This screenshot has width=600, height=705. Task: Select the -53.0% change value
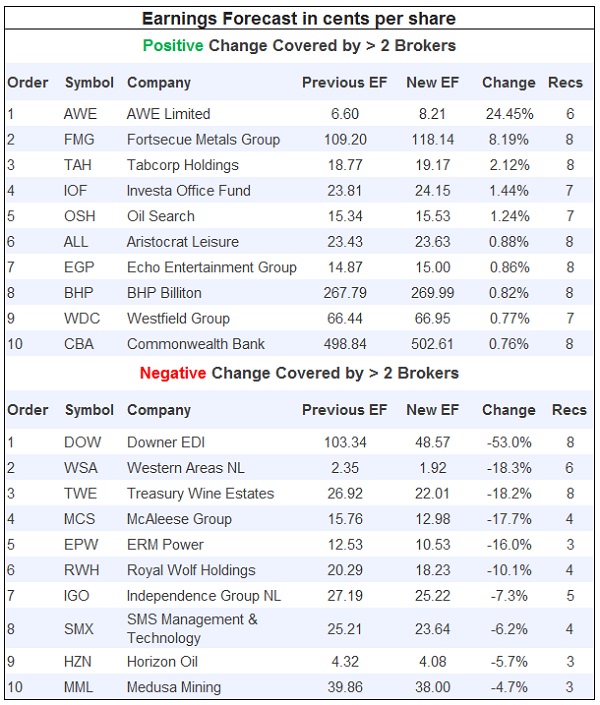509,442
